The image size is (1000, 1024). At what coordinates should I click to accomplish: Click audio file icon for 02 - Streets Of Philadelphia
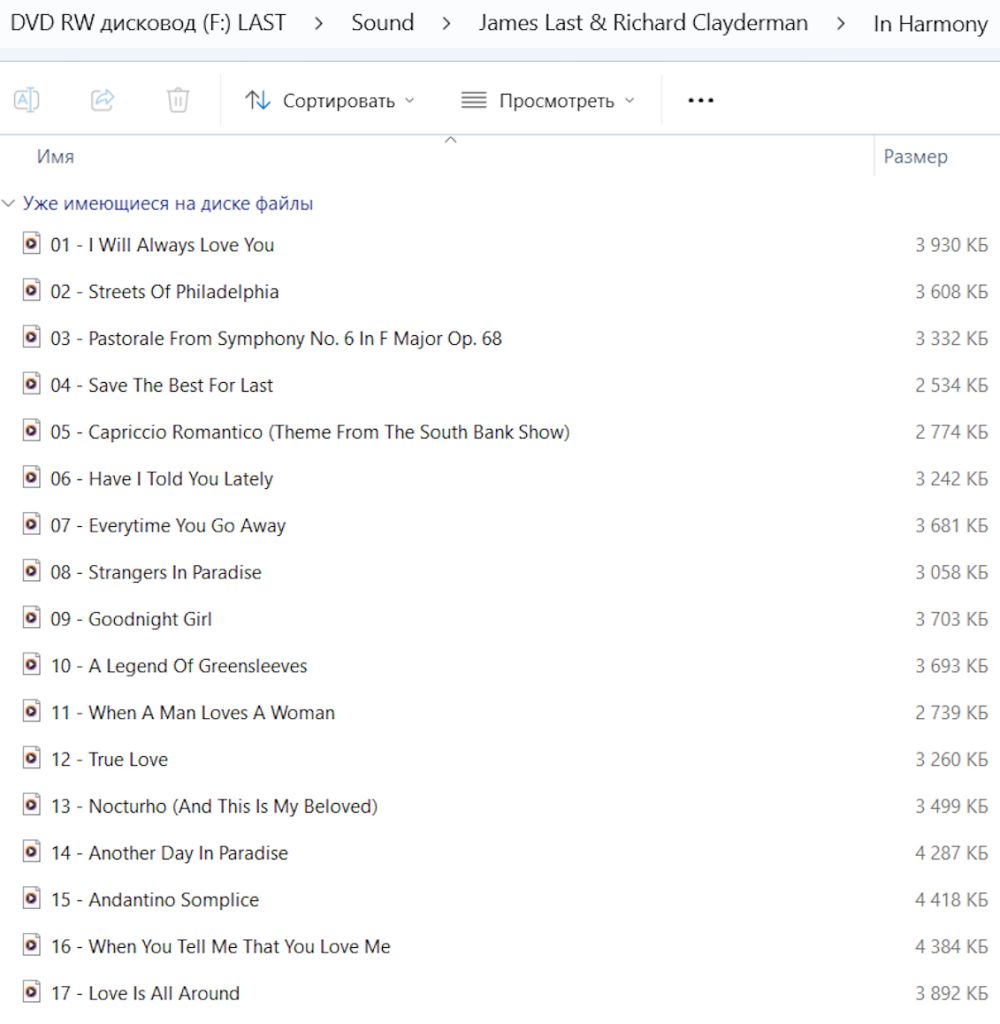point(31,290)
